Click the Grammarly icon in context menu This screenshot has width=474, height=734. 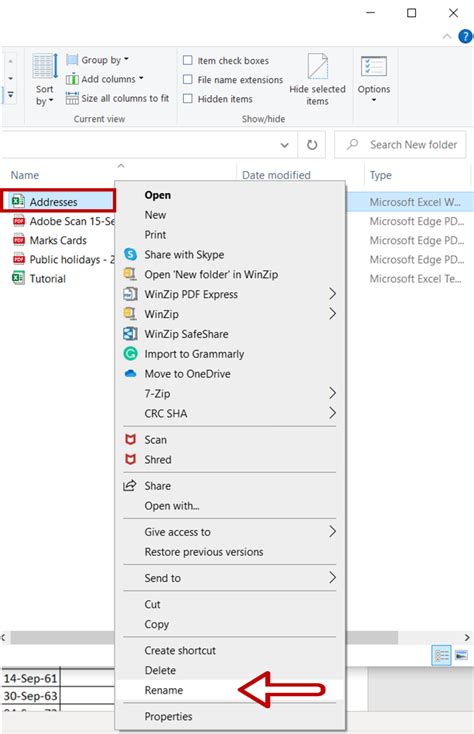click(x=130, y=353)
